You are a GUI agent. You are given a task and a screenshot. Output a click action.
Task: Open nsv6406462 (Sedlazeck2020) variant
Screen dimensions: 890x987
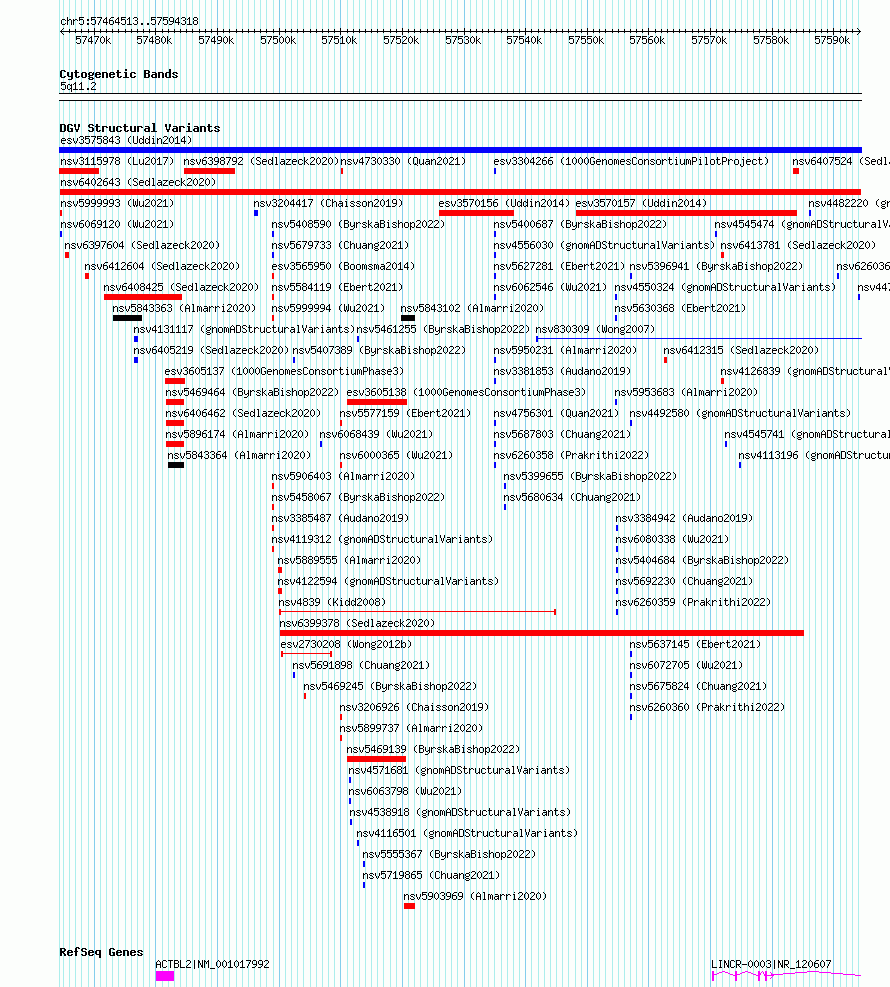click(x=243, y=413)
